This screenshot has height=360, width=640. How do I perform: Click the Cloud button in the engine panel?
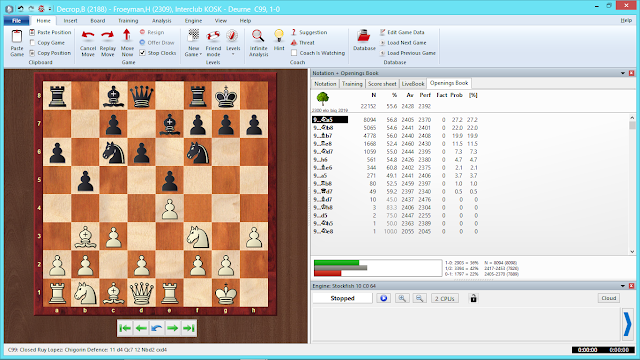click(609, 298)
